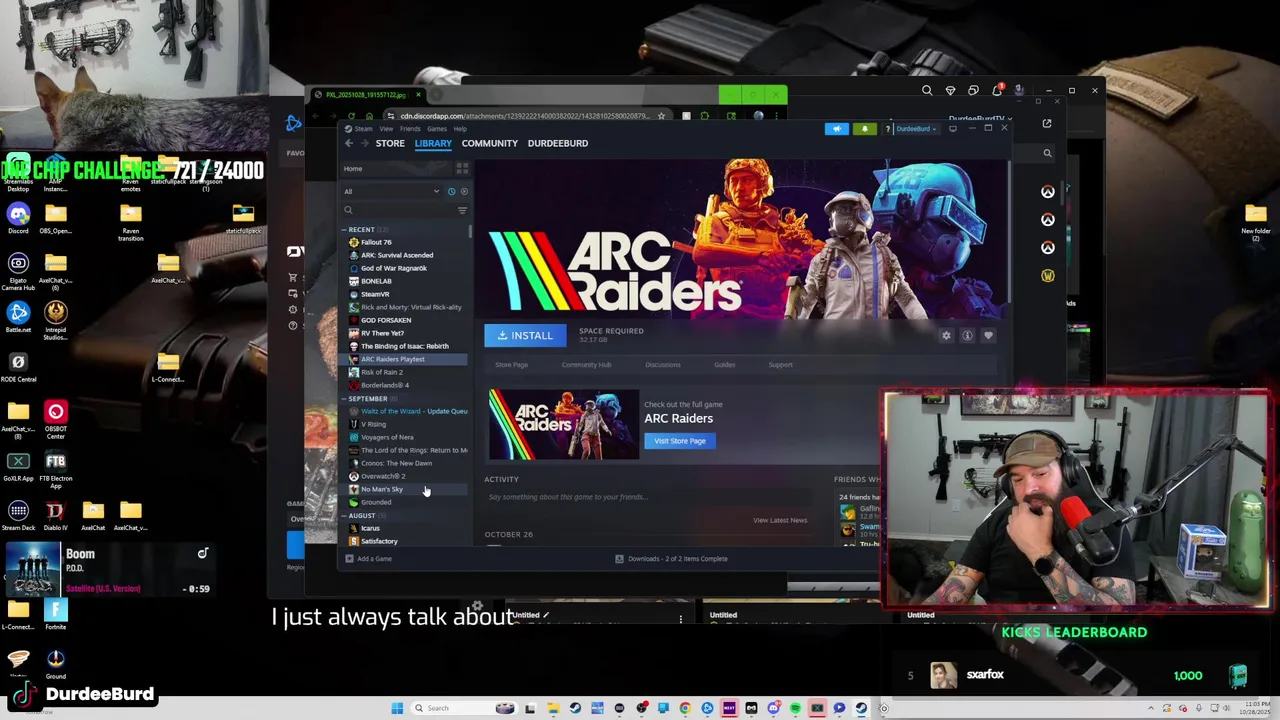Open Downloads status at bottom bar

click(671, 559)
